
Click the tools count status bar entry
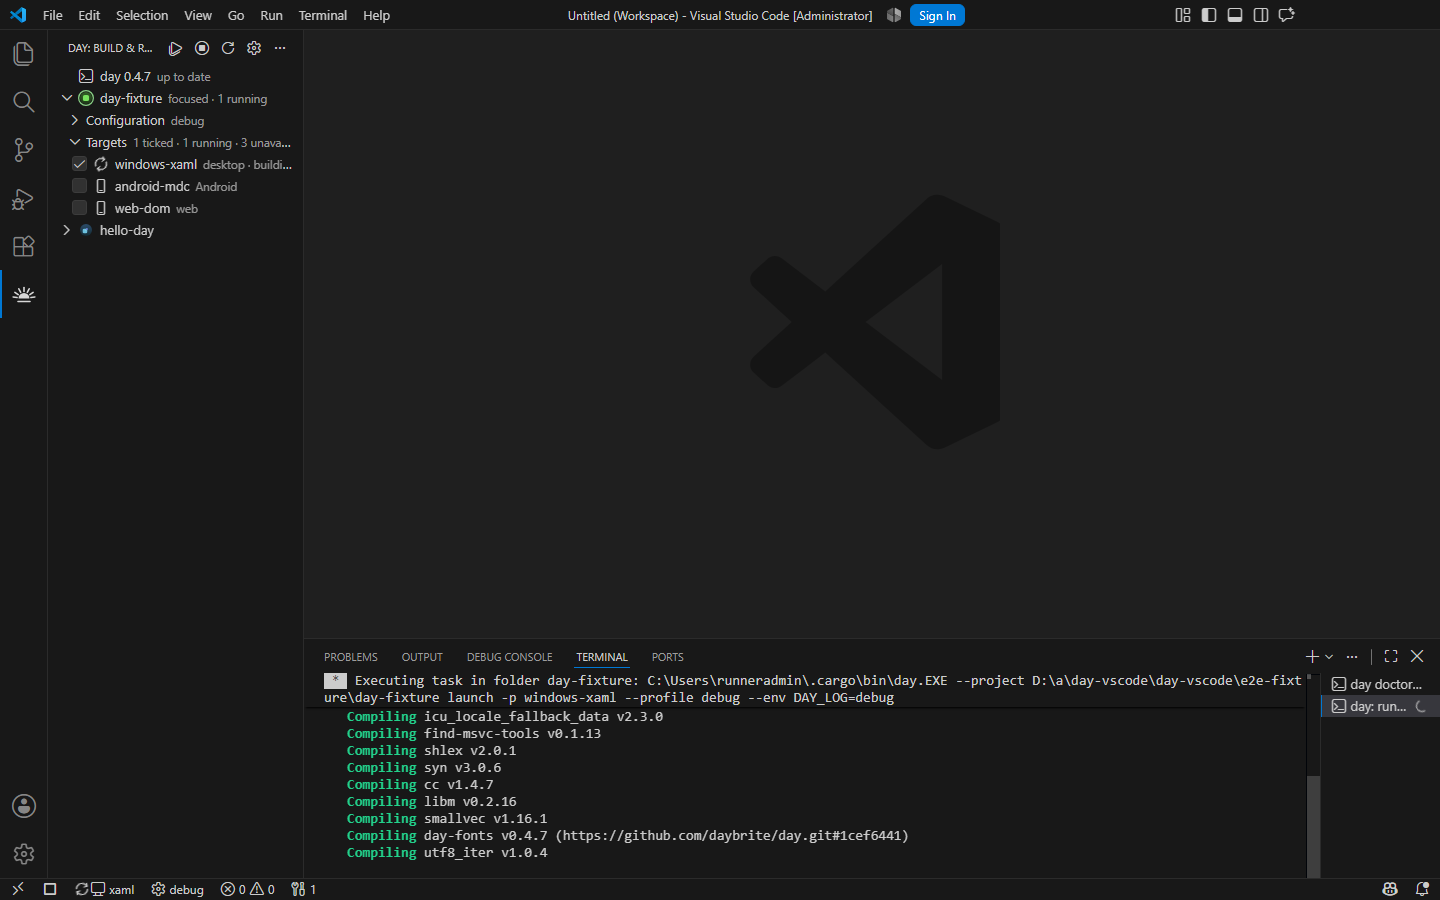304,889
